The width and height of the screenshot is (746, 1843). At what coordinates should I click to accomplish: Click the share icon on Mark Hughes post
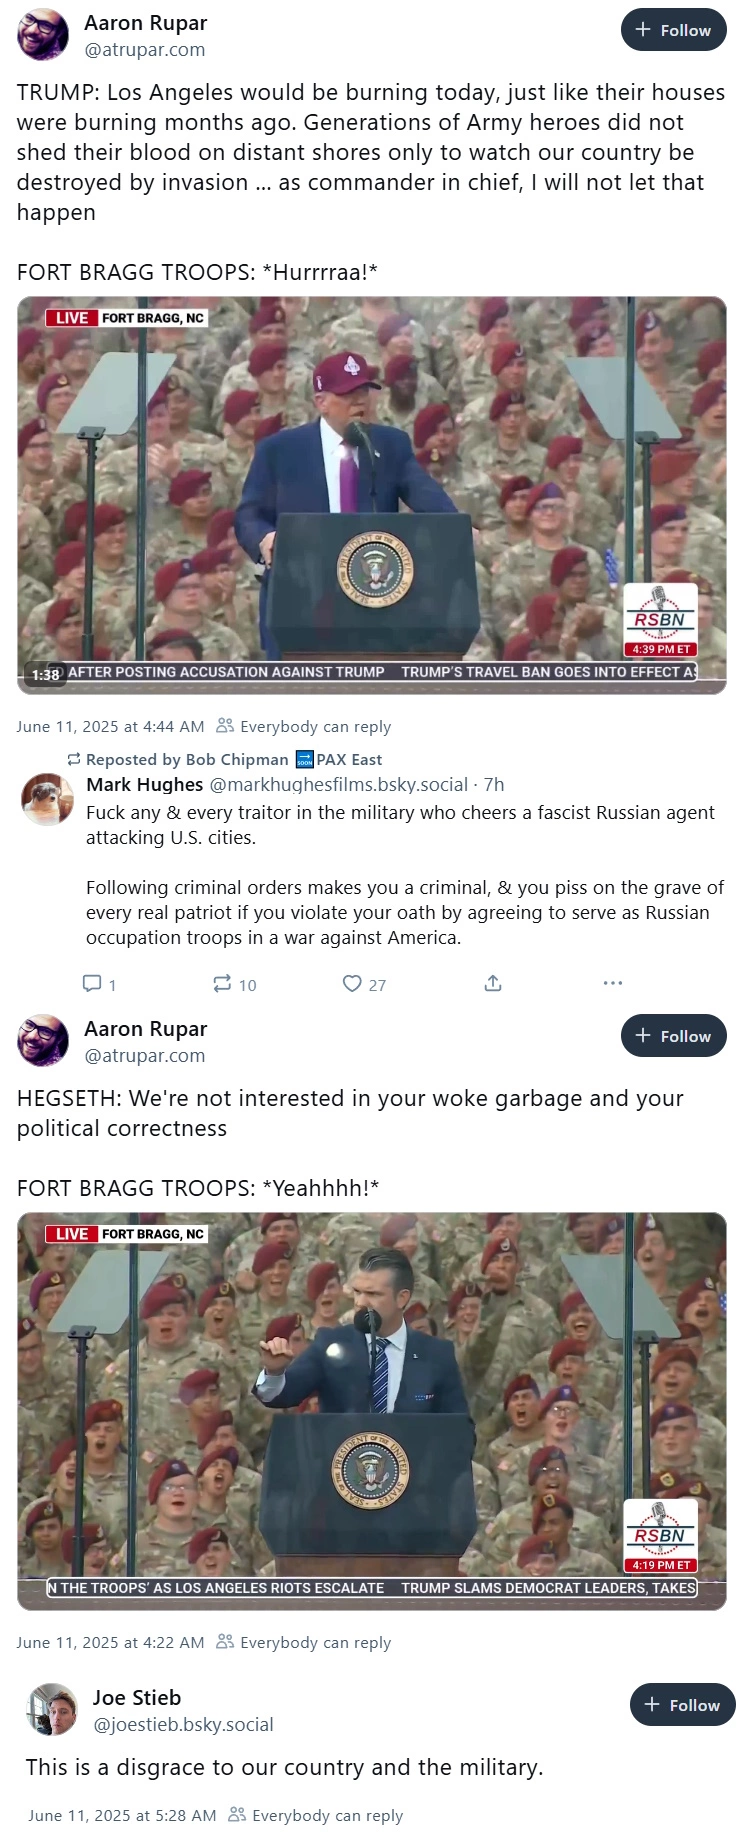(x=493, y=984)
